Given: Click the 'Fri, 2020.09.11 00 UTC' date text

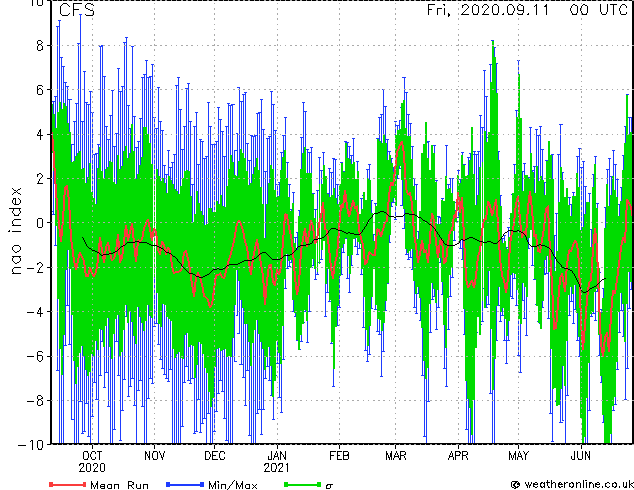Looking at the screenshot, I should coord(527,10).
